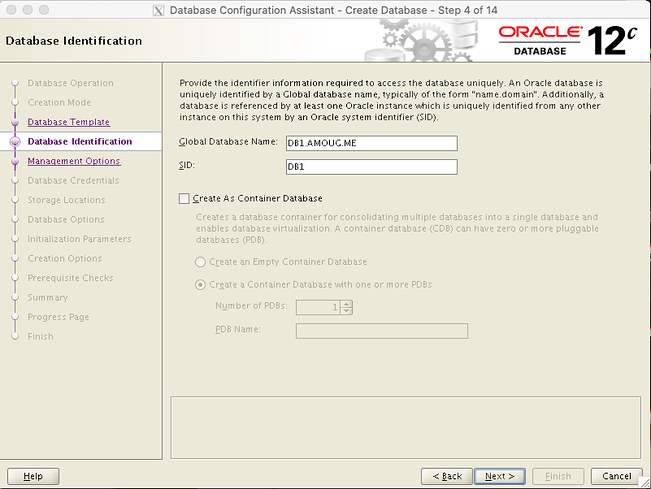Click the 'Number of PDBs:' label
The height and width of the screenshot is (489, 651).
(x=251, y=306)
